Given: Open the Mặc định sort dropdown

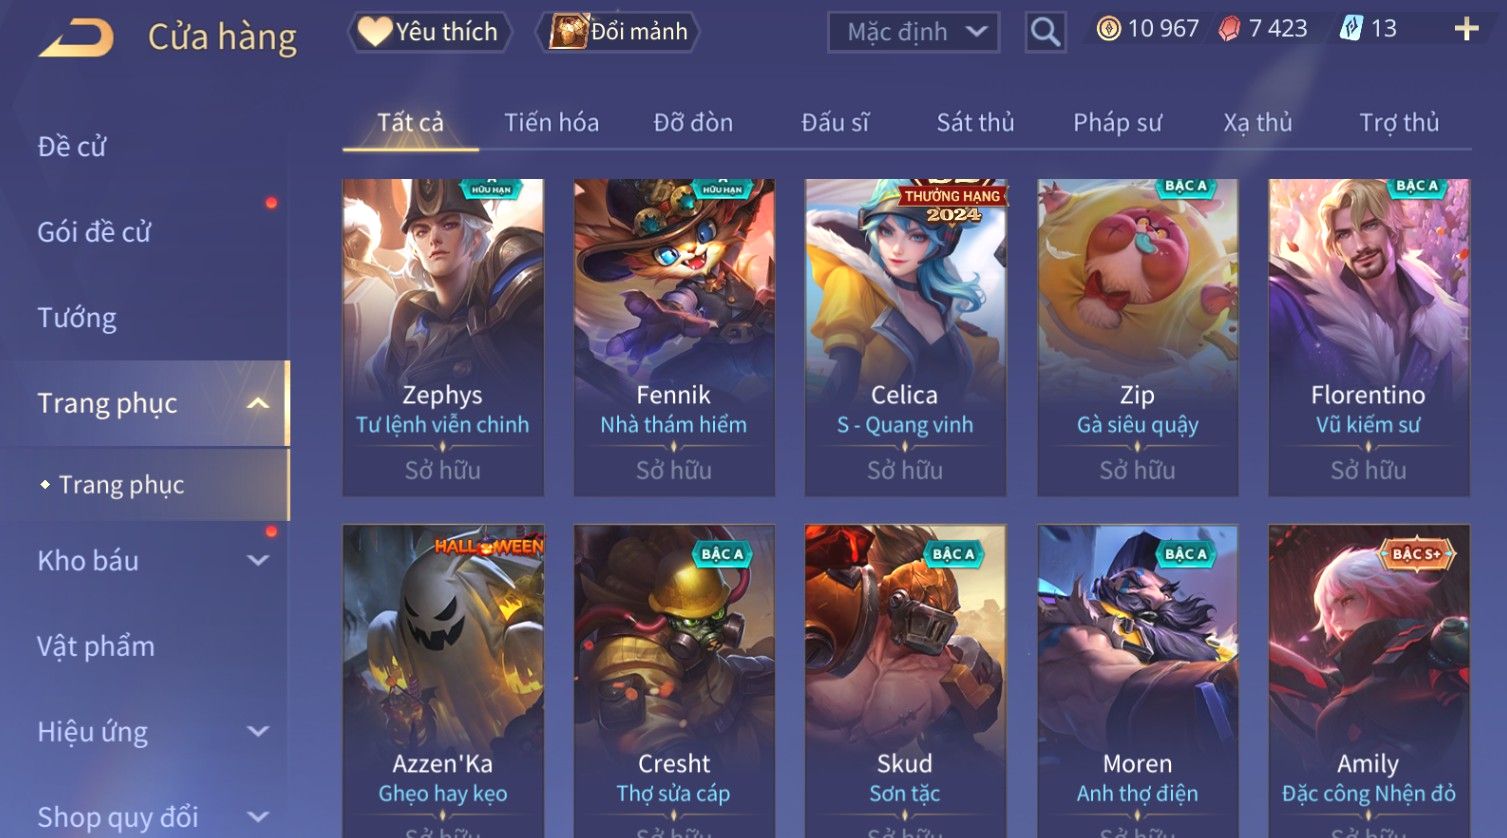Looking at the screenshot, I should (914, 32).
